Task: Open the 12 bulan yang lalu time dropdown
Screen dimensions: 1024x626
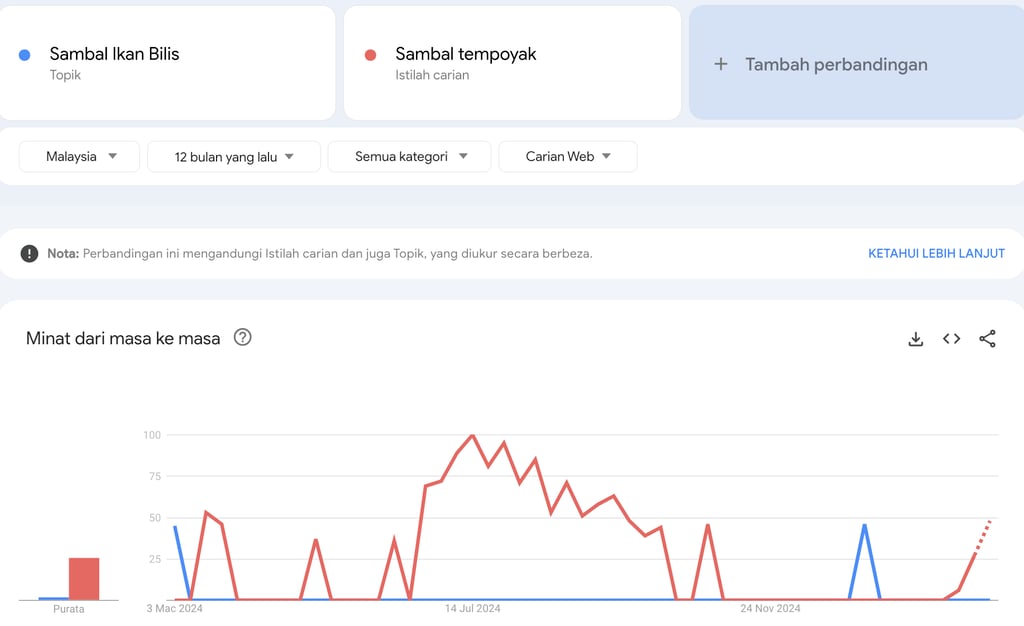Action: point(233,156)
